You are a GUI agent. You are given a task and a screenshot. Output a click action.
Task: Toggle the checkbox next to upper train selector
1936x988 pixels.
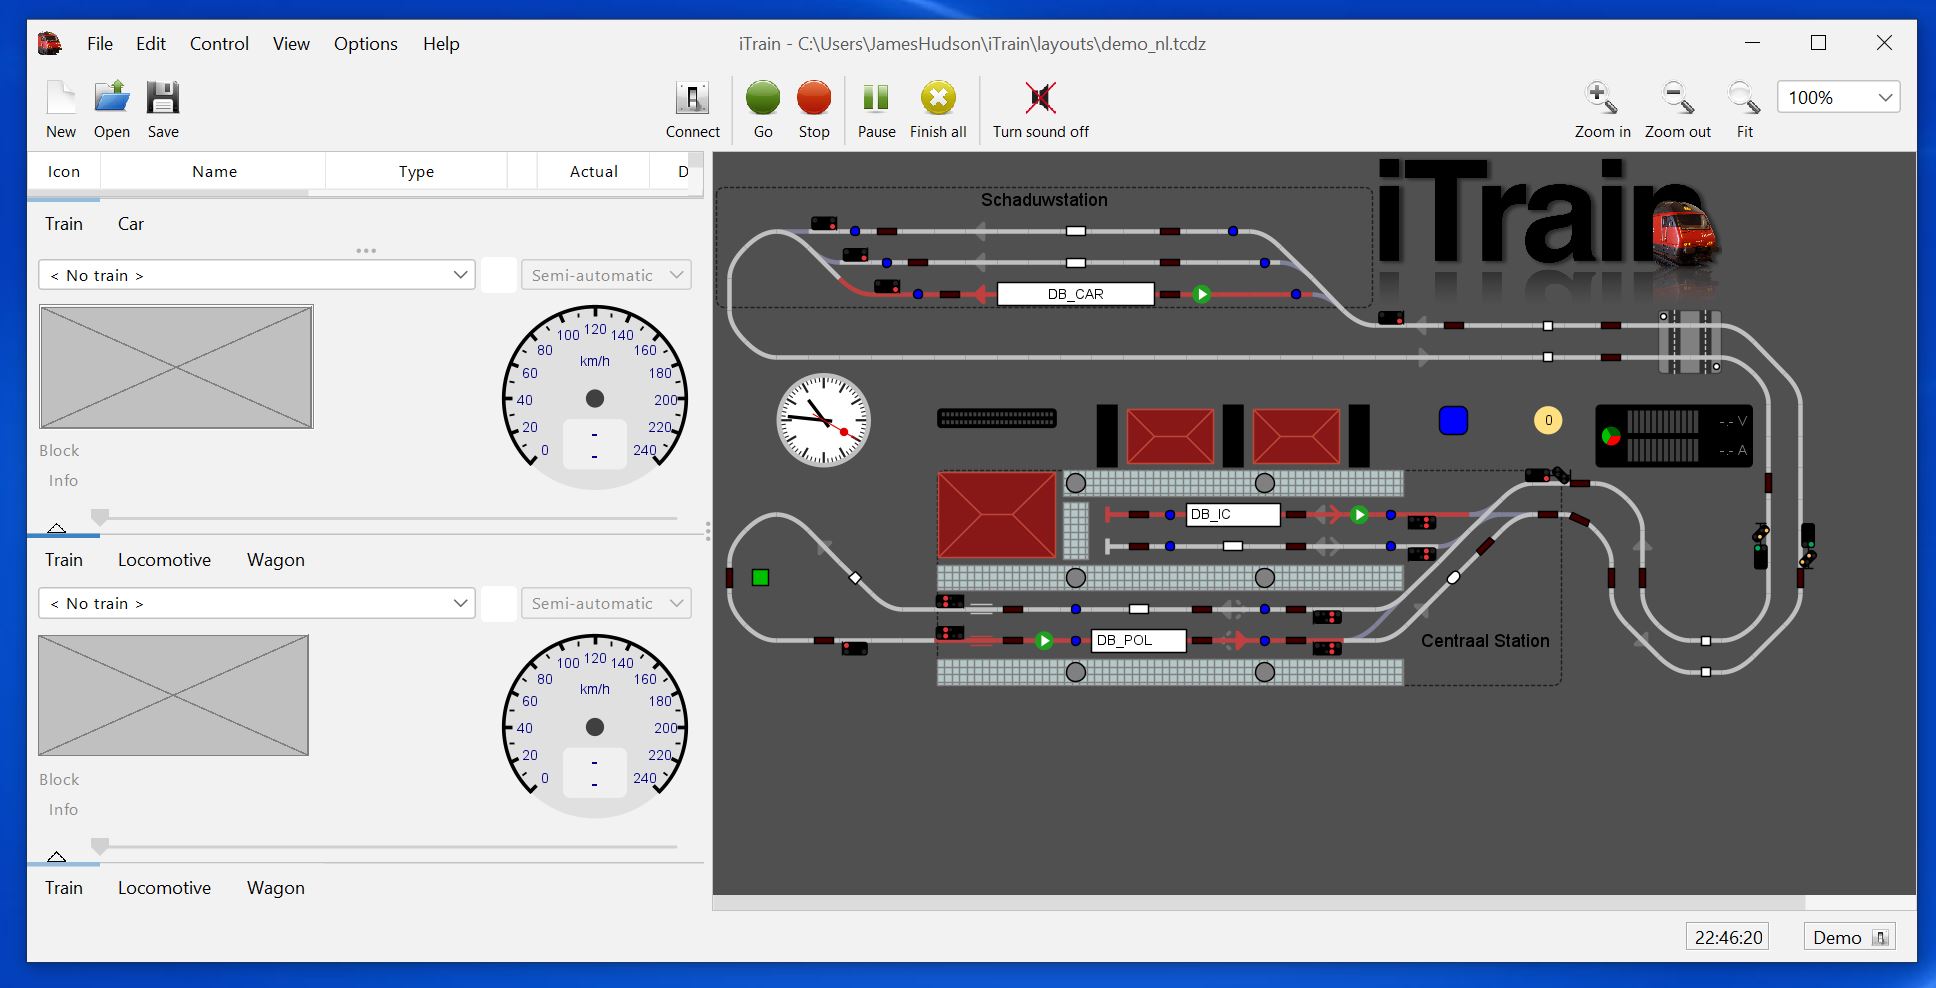click(498, 274)
